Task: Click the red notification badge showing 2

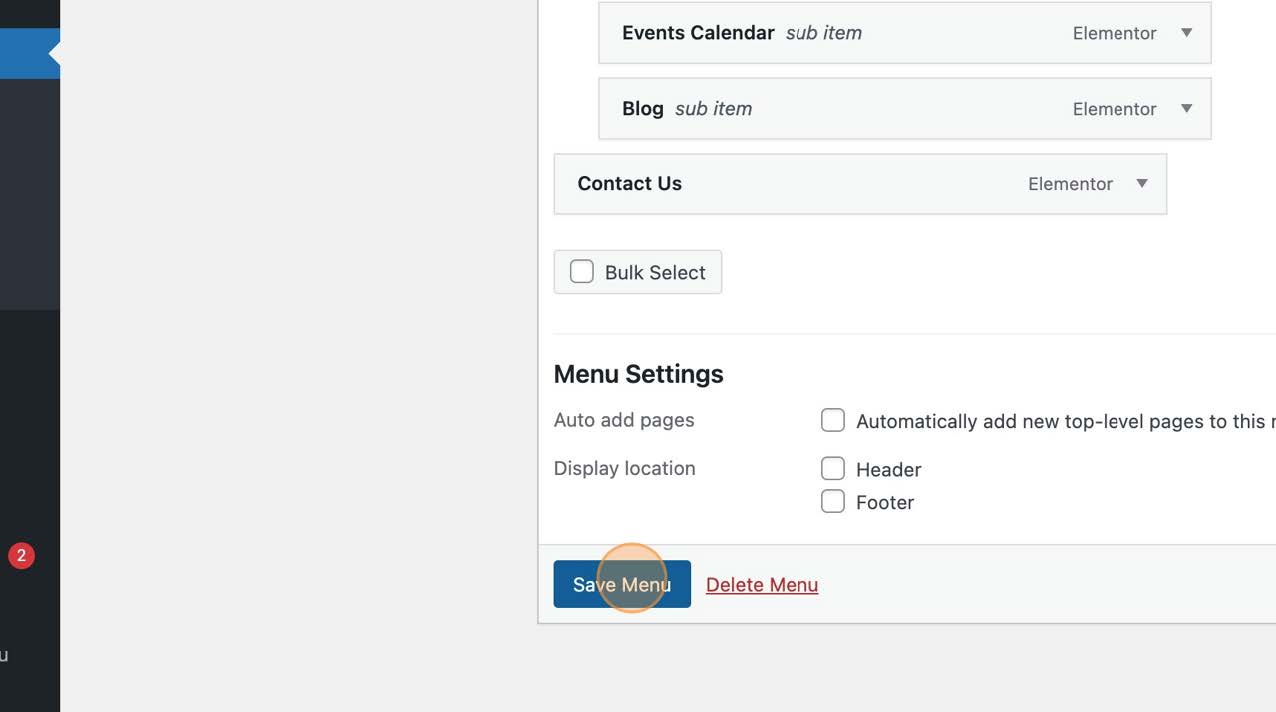Action: coord(21,555)
